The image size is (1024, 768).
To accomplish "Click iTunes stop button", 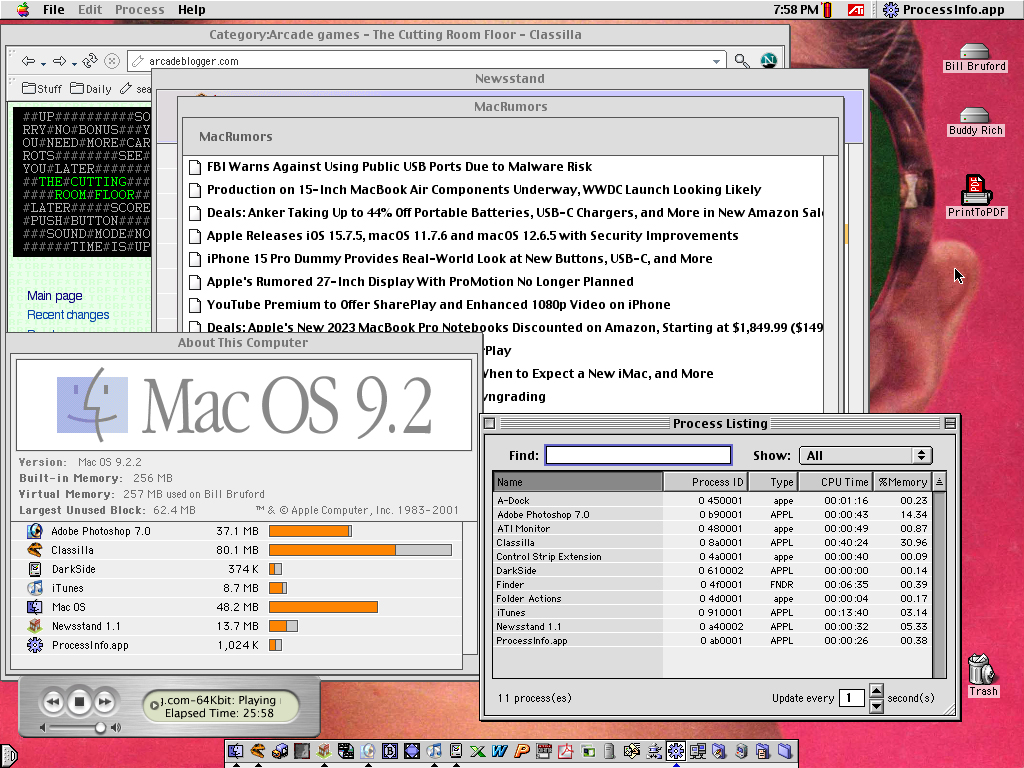I will pos(80,702).
